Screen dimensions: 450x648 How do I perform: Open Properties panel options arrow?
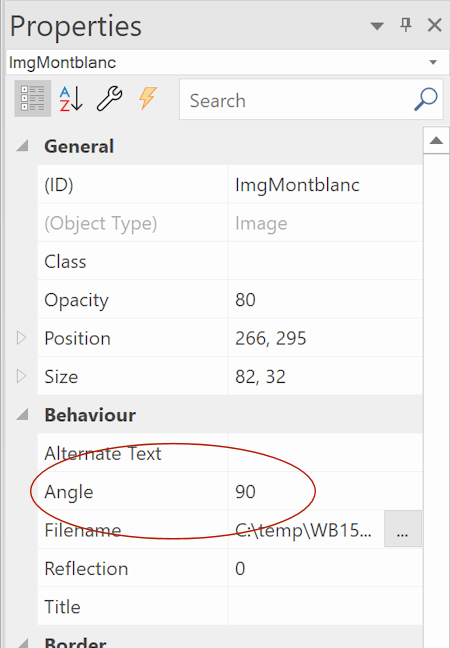pos(377,26)
